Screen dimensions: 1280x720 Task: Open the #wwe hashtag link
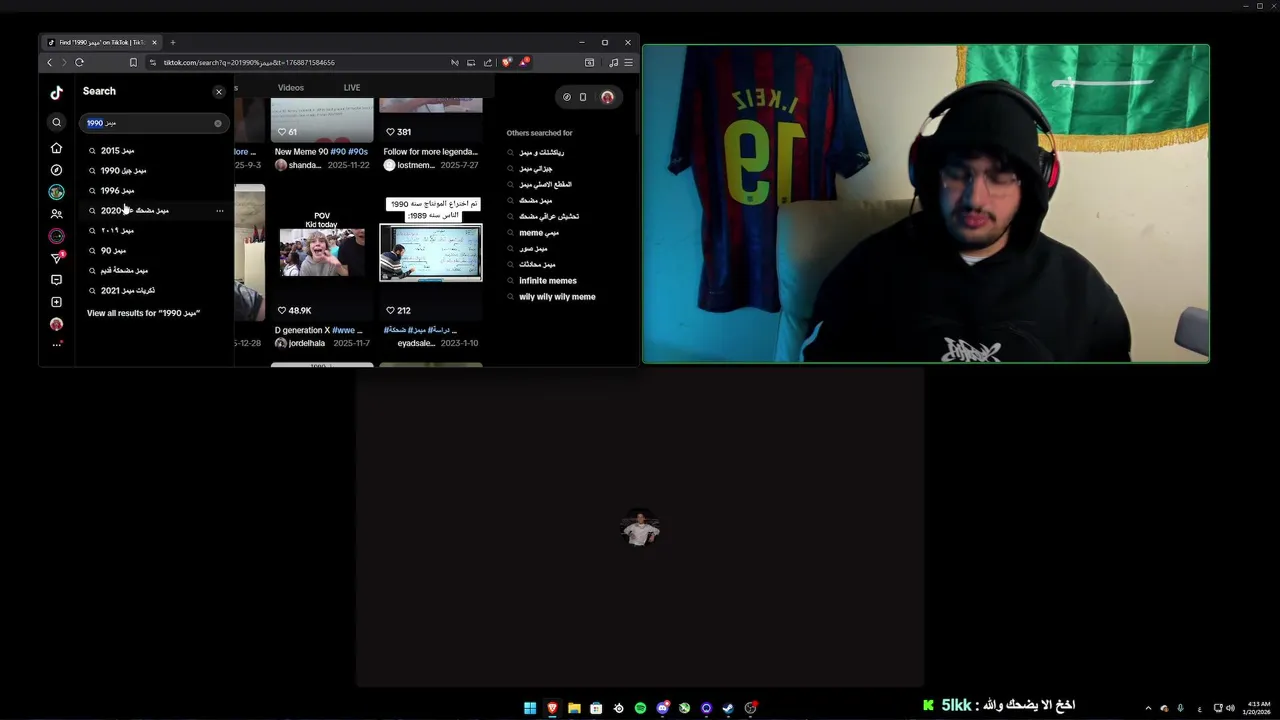coord(345,330)
